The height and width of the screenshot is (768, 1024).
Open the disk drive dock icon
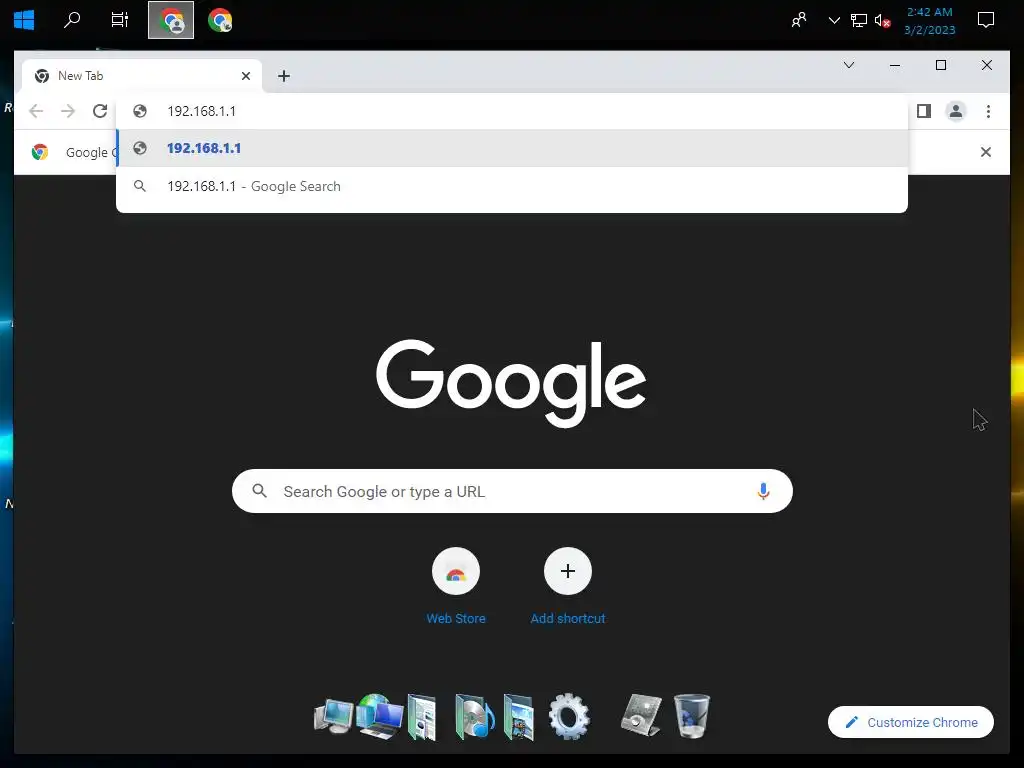641,714
